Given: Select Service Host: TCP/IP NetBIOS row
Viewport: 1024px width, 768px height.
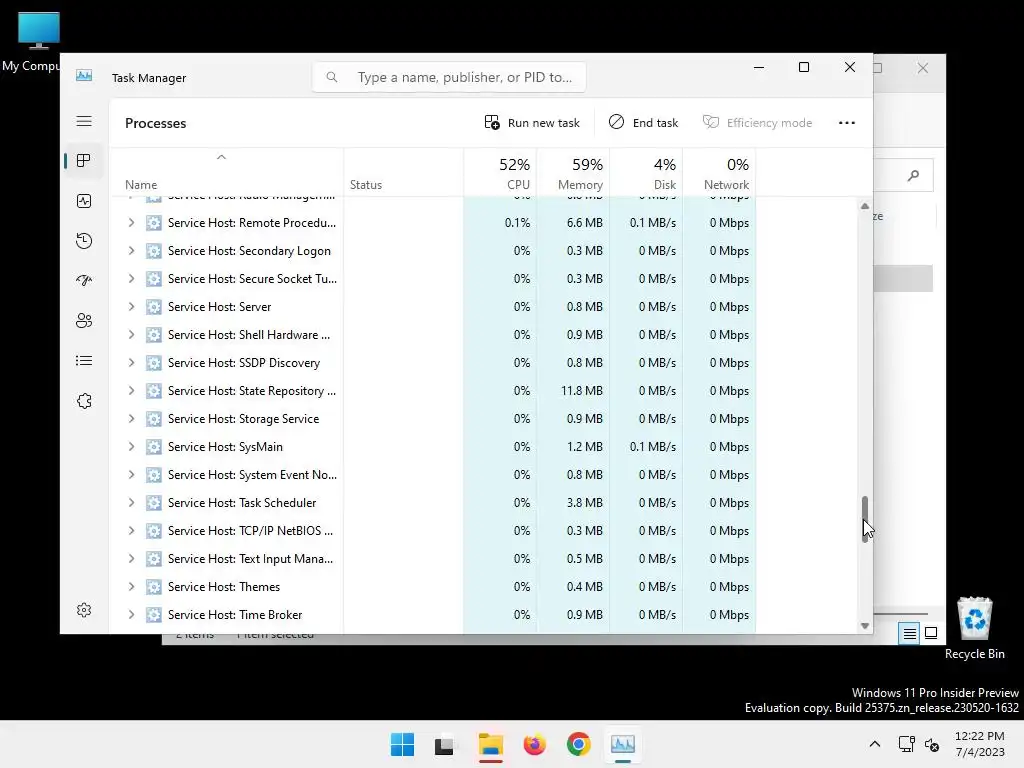Looking at the screenshot, I should tap(434, 531).
